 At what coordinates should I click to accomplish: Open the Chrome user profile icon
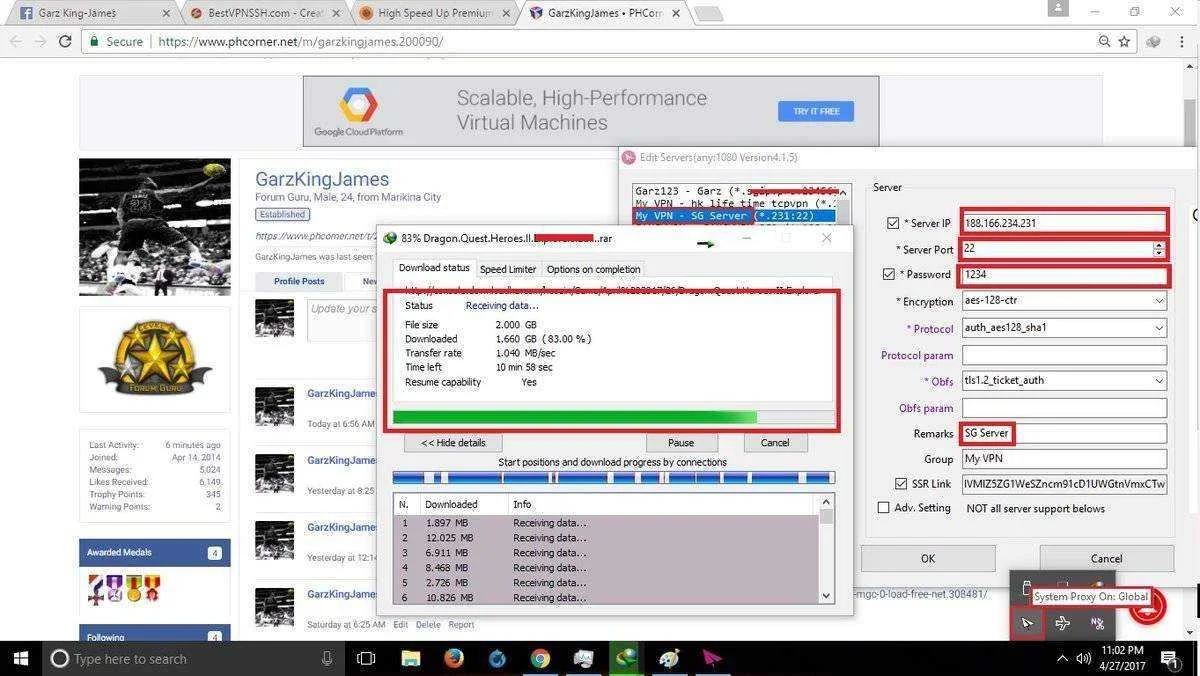(x=1058, y=8)
